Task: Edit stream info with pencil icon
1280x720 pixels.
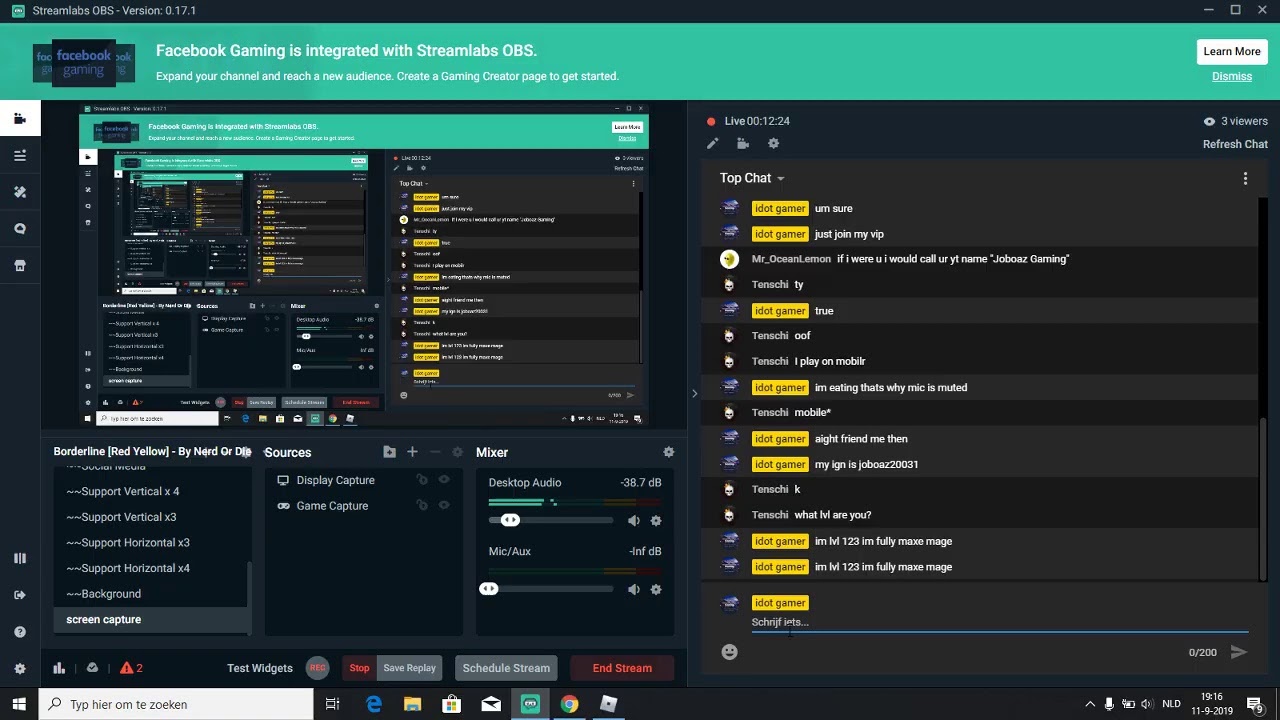Action: [712, 144]
